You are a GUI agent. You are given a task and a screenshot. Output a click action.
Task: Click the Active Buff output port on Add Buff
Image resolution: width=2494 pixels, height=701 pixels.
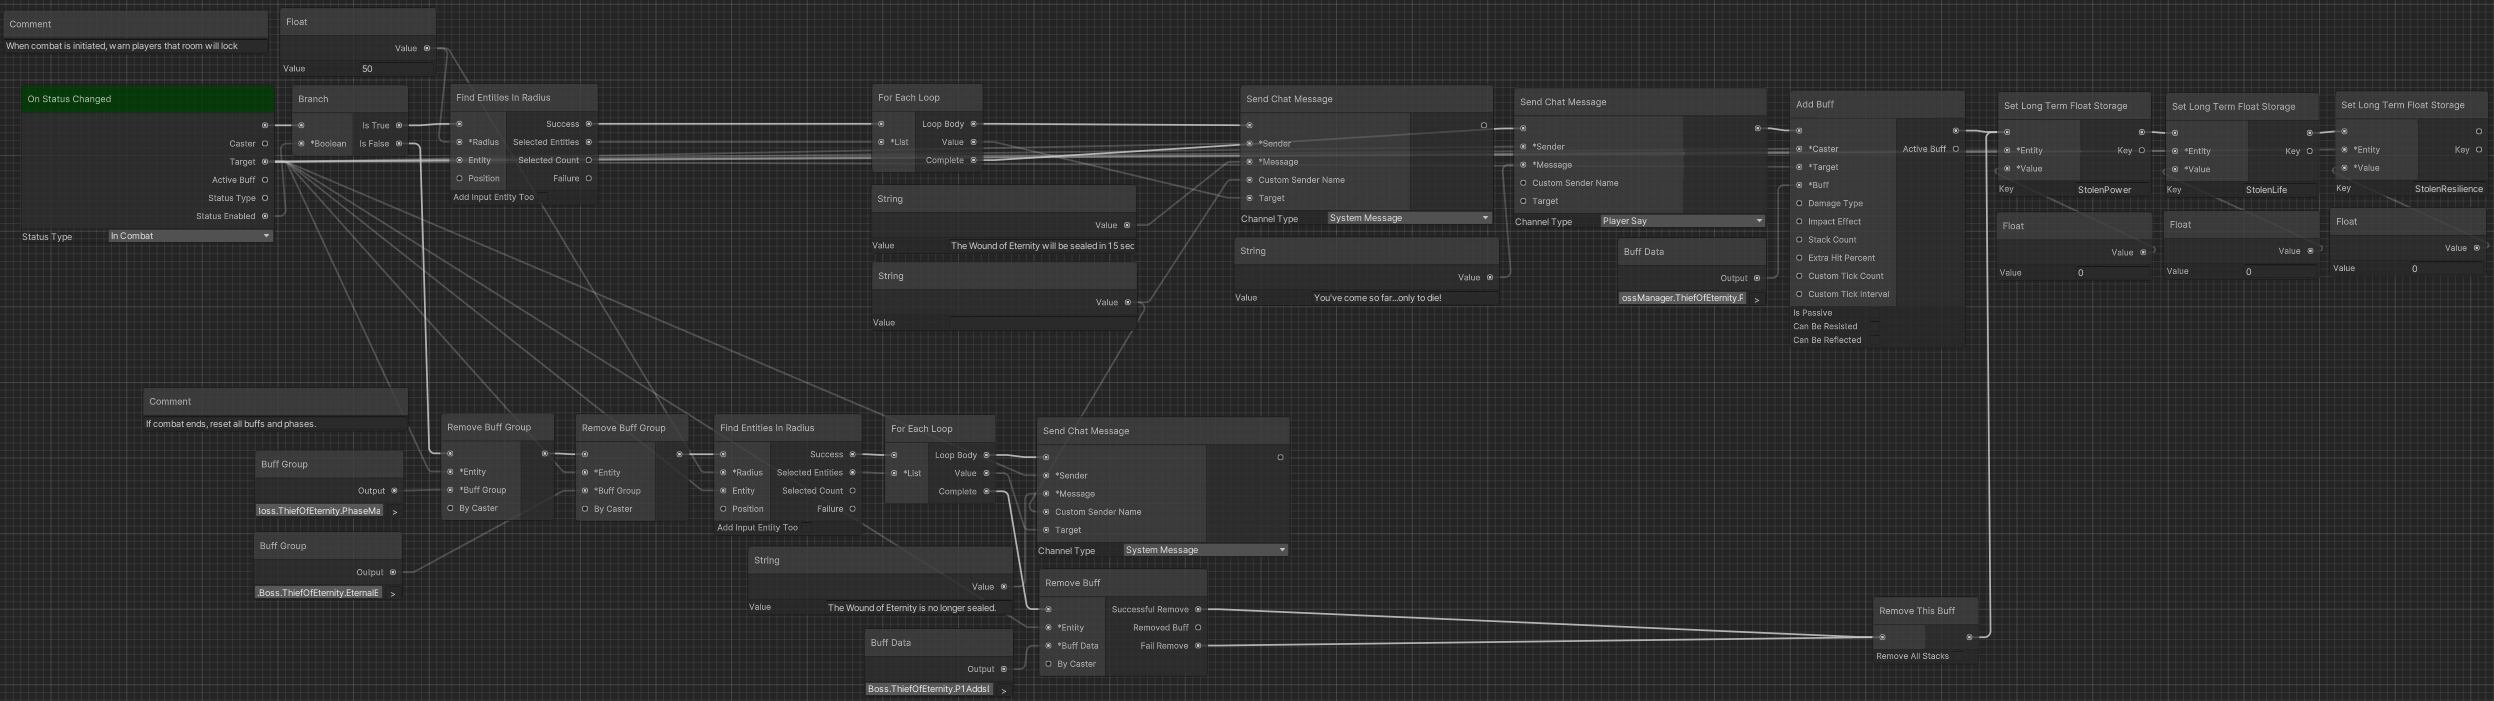point(1956,149)
